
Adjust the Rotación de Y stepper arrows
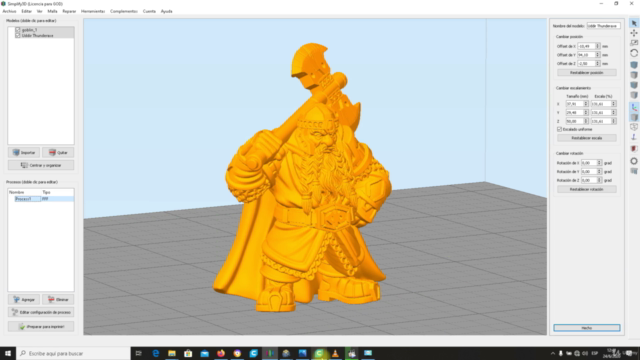pyautogui.click(x=599, y=171)
